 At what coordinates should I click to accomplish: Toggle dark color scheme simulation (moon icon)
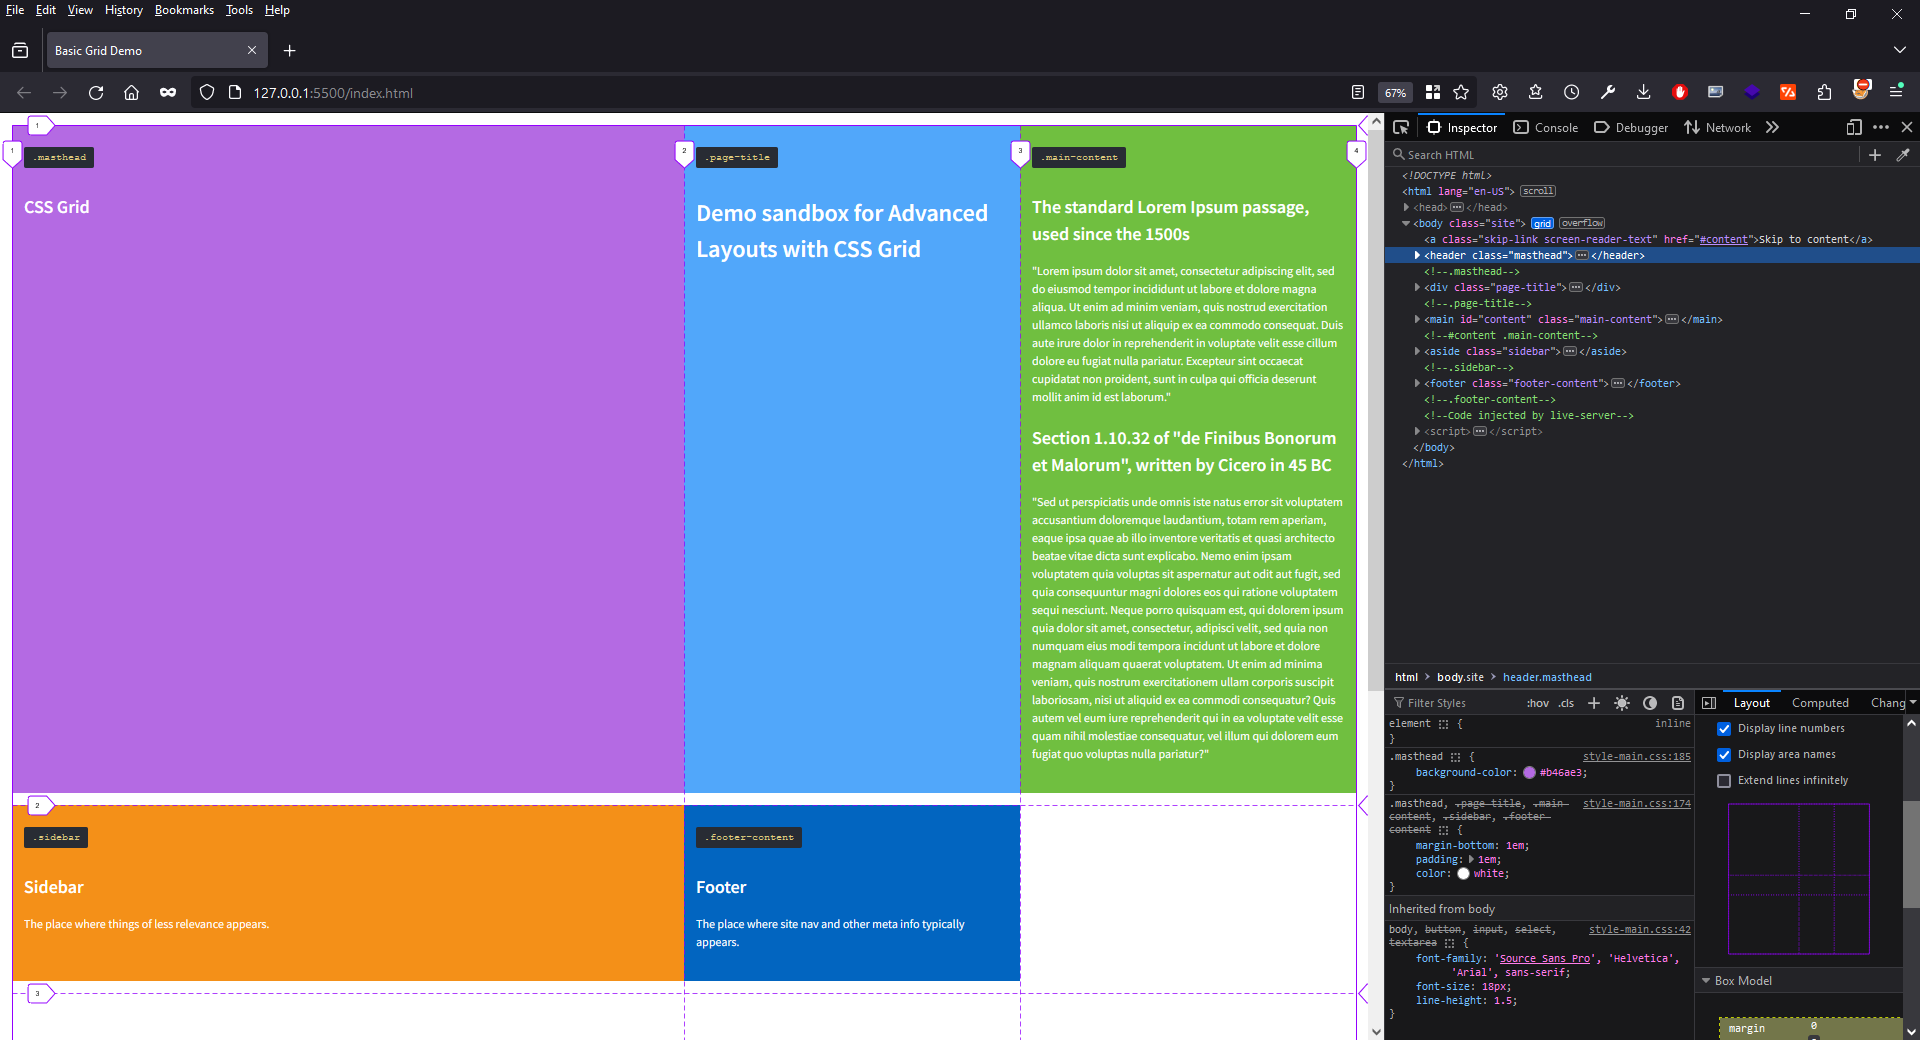click(x=1650, y=703)
